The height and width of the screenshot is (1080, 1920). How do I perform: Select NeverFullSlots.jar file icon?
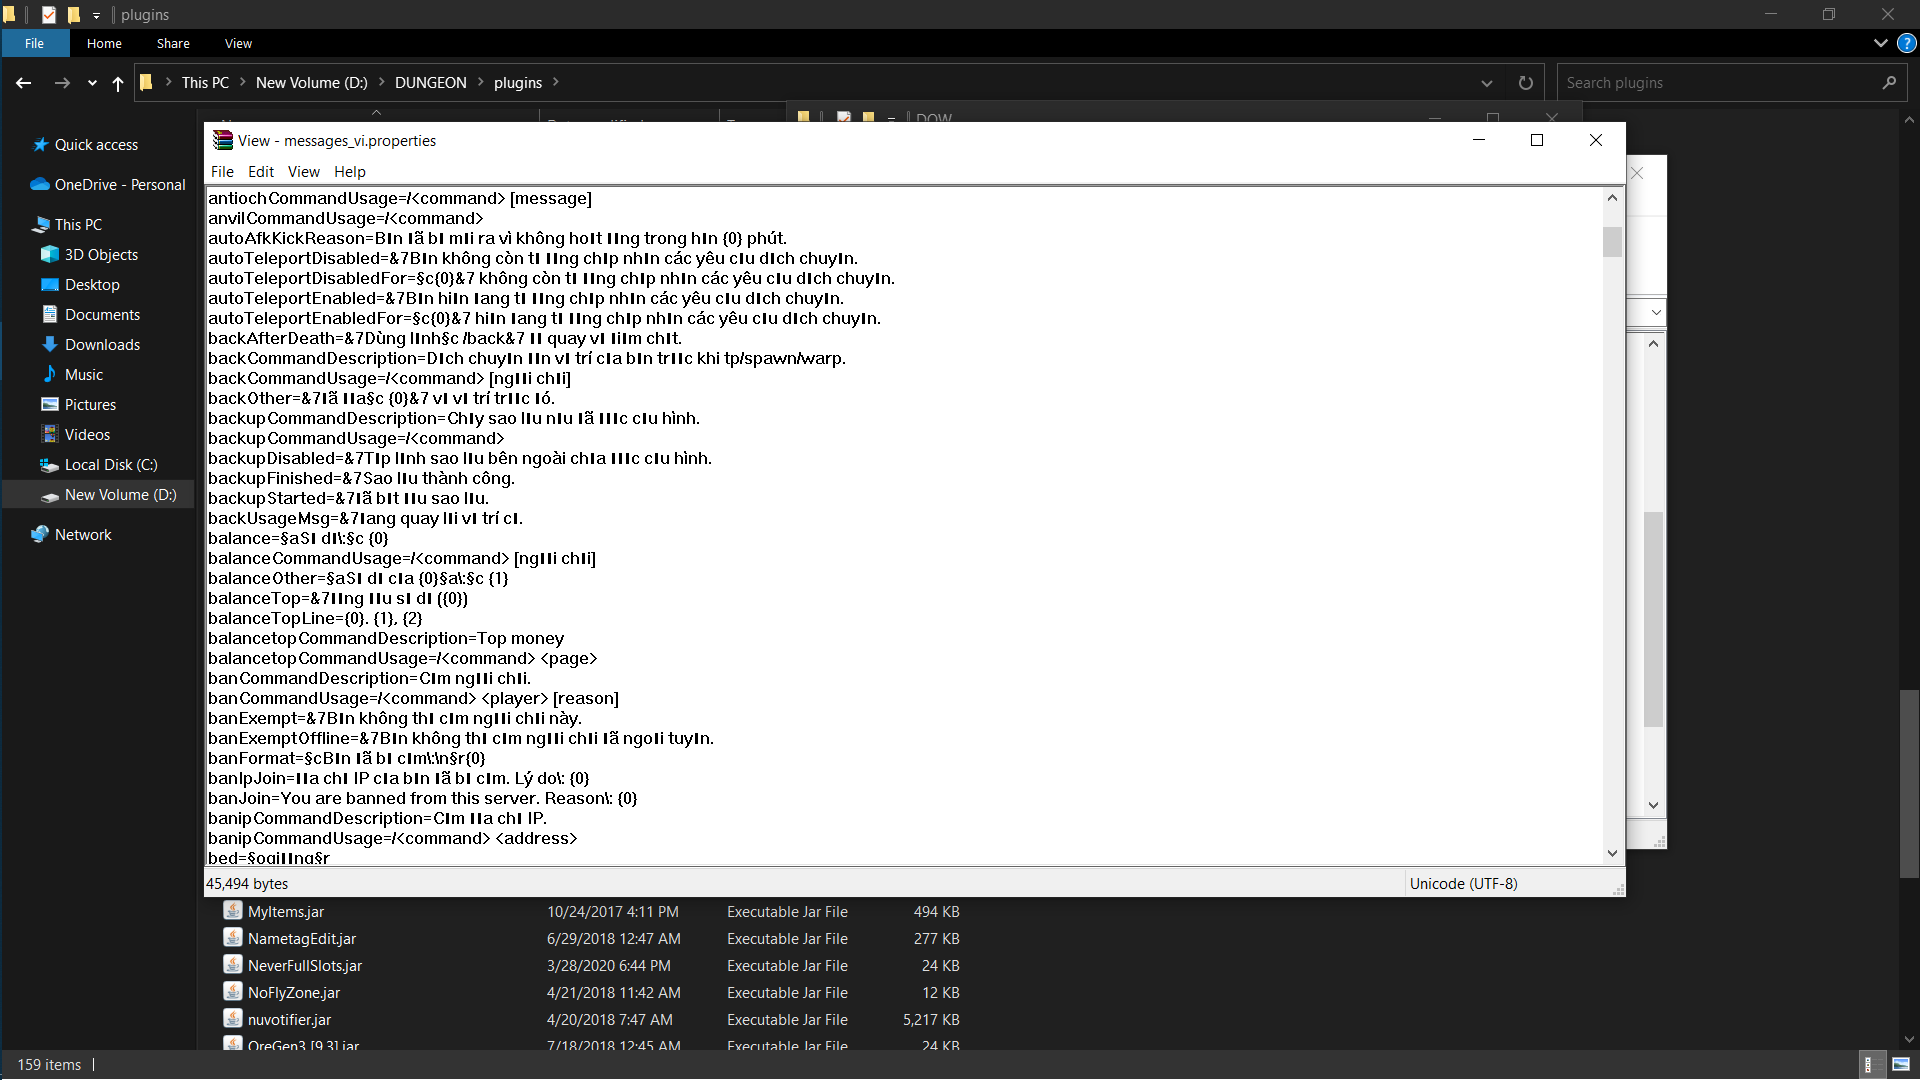(233, 965)
